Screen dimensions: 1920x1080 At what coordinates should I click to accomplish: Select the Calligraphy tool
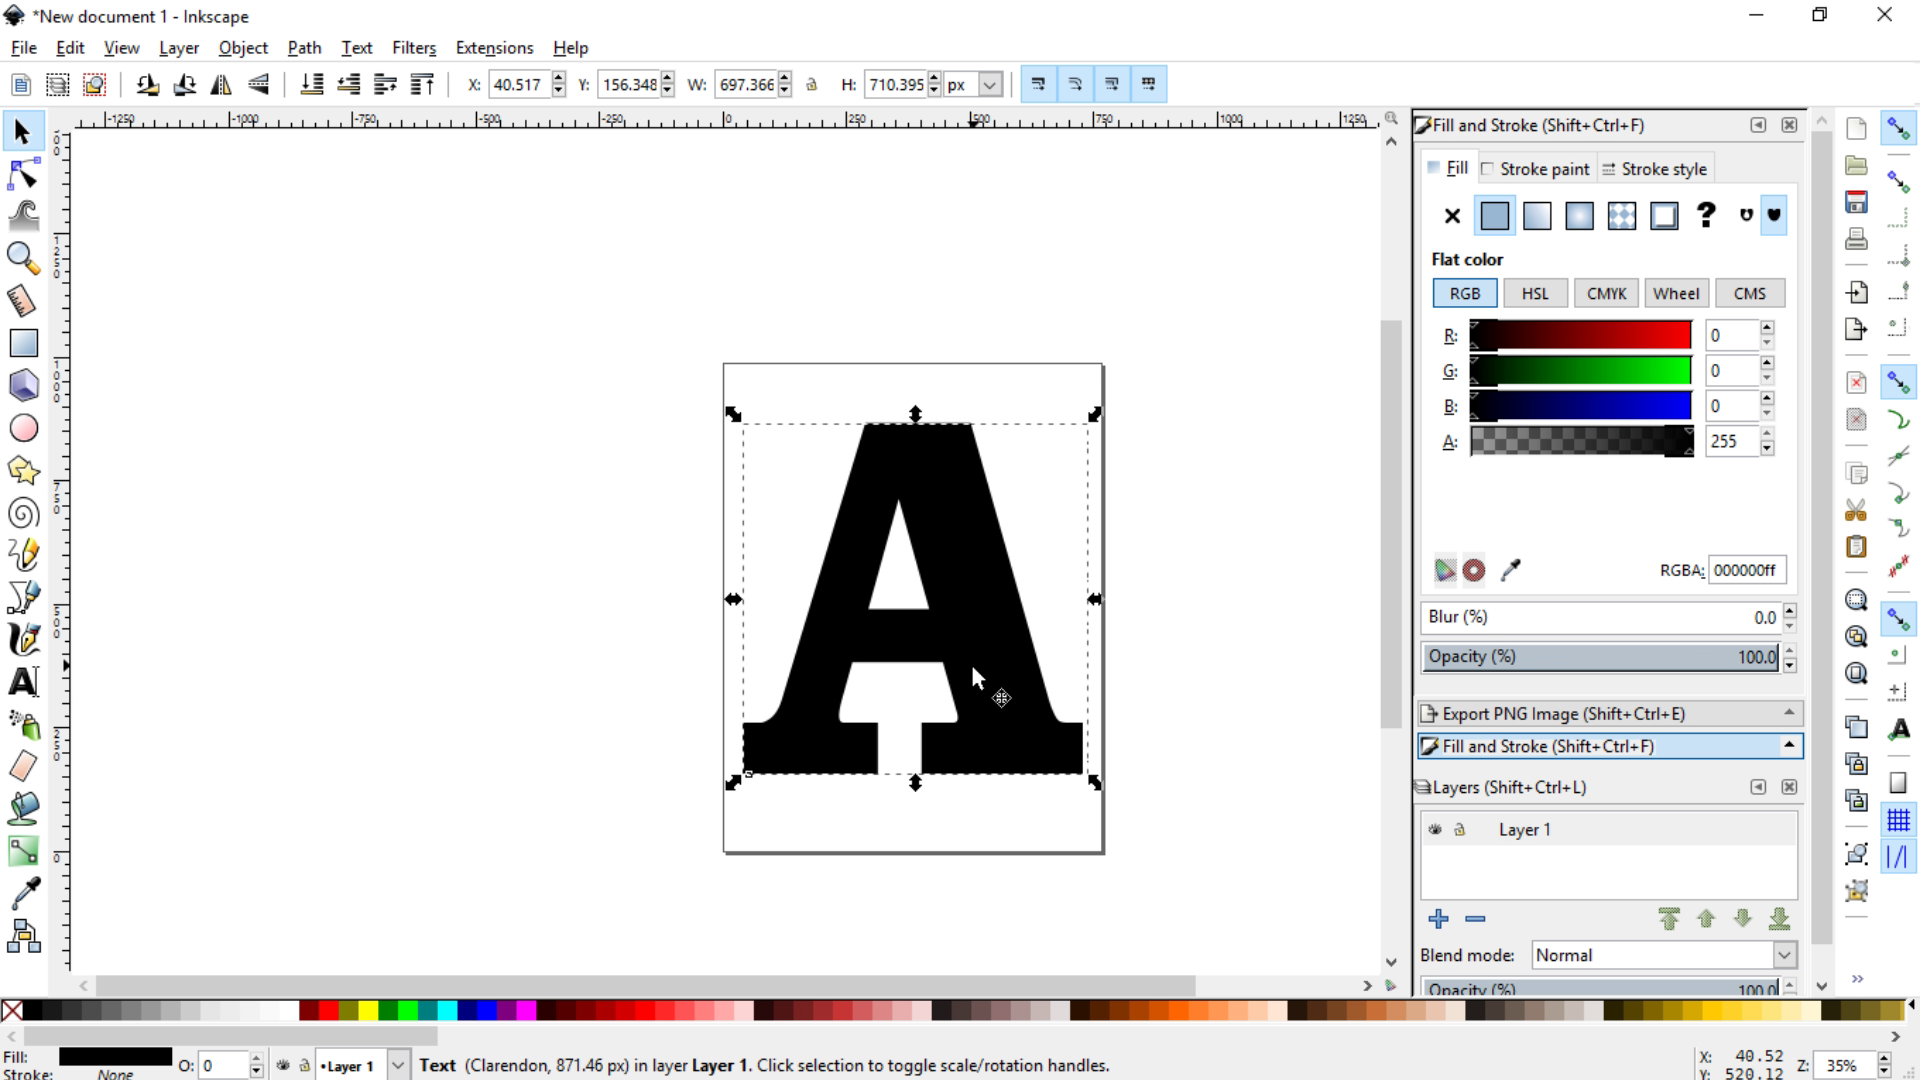pos(22,640)
